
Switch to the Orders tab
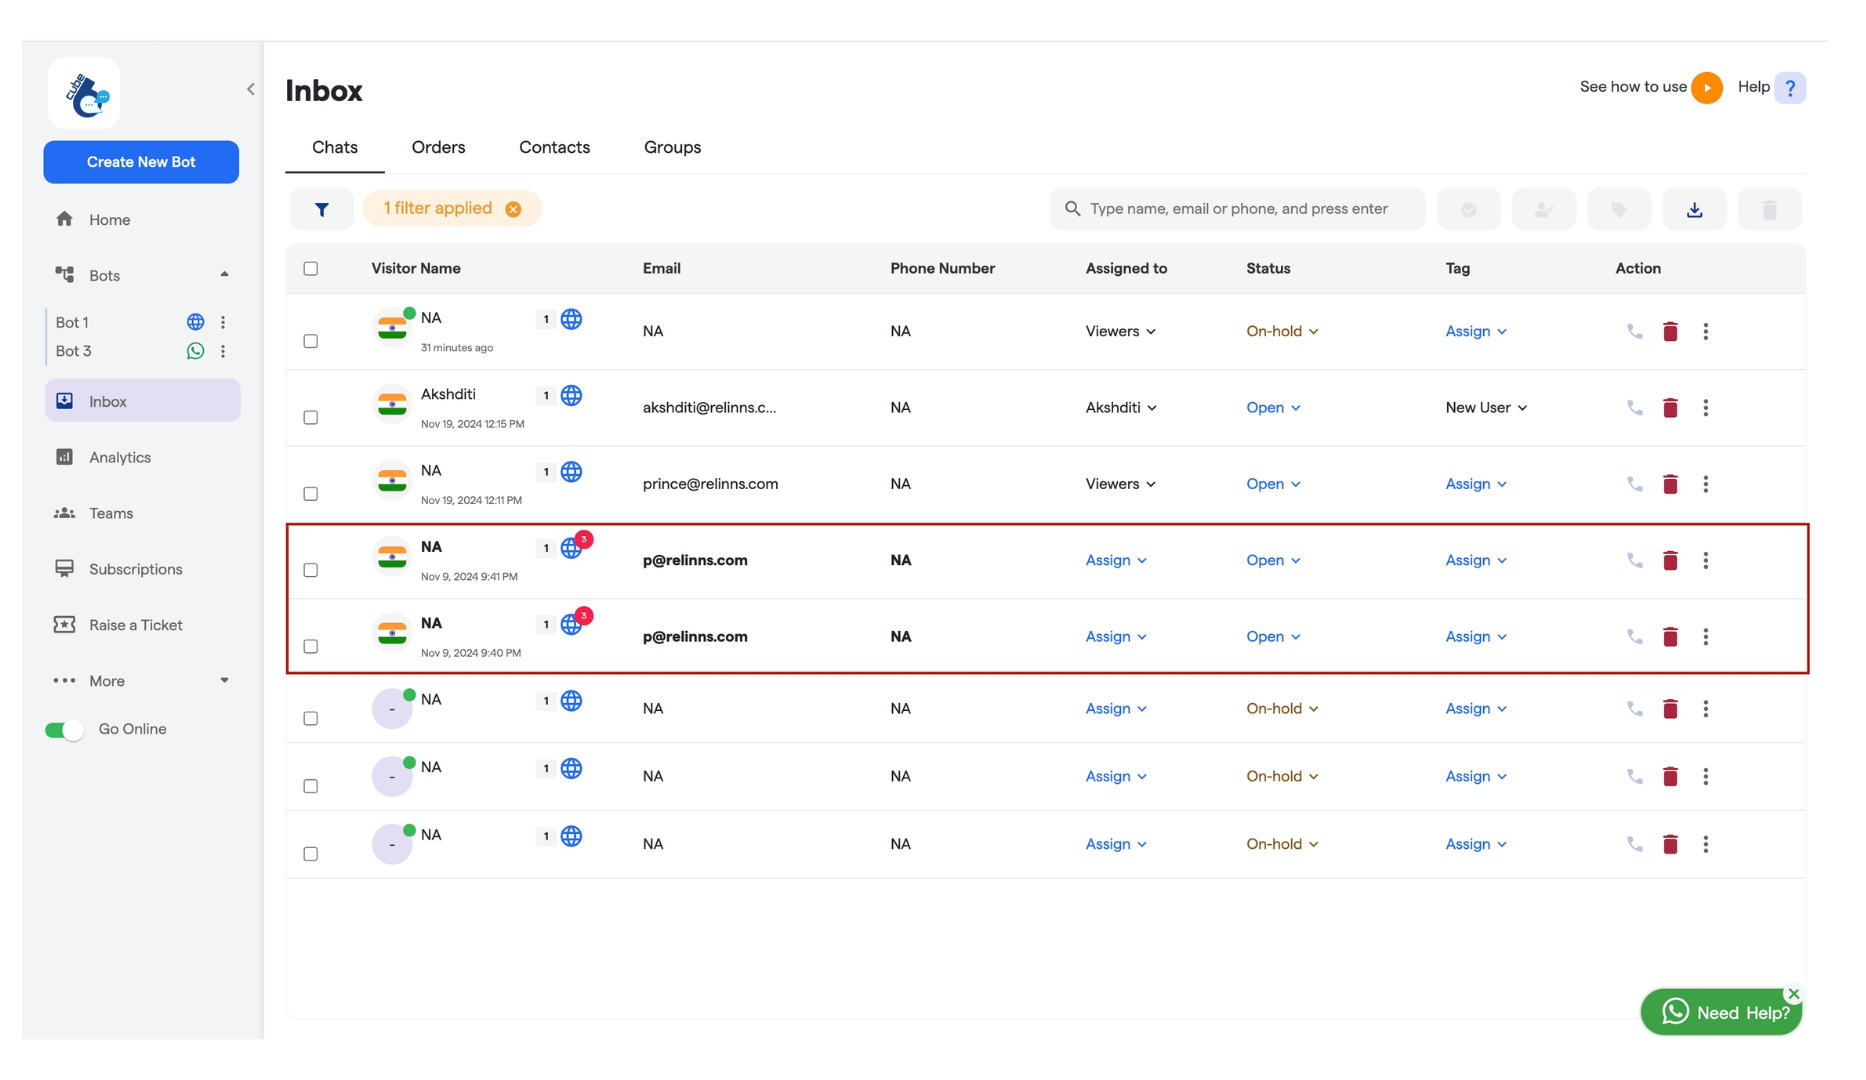[438, 147]
